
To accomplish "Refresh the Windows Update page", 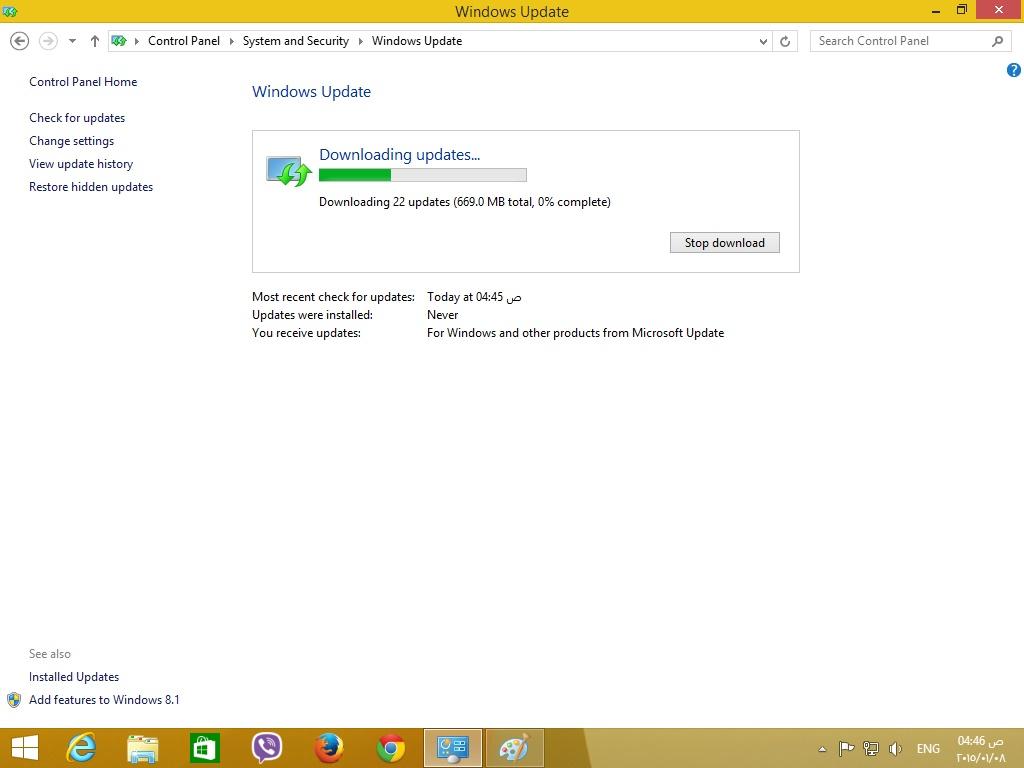I will 785,41.
